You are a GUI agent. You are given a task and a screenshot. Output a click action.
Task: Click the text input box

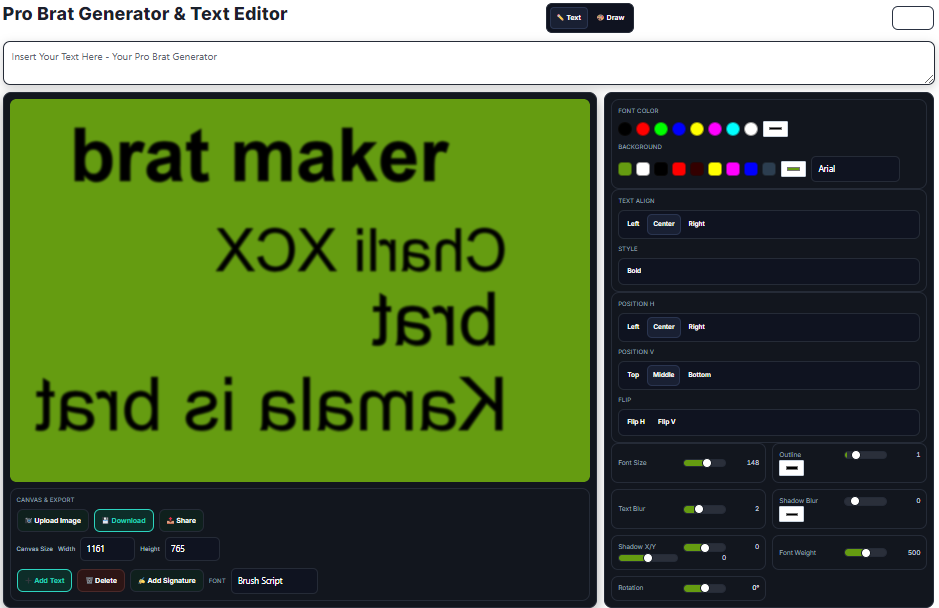point(468,63)
